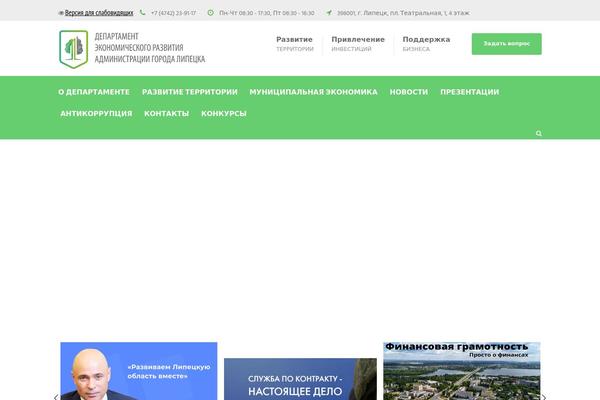600x400 pixels.
Task: Open 'Муниципальная экономика' menu item
Action: (313, 92)
